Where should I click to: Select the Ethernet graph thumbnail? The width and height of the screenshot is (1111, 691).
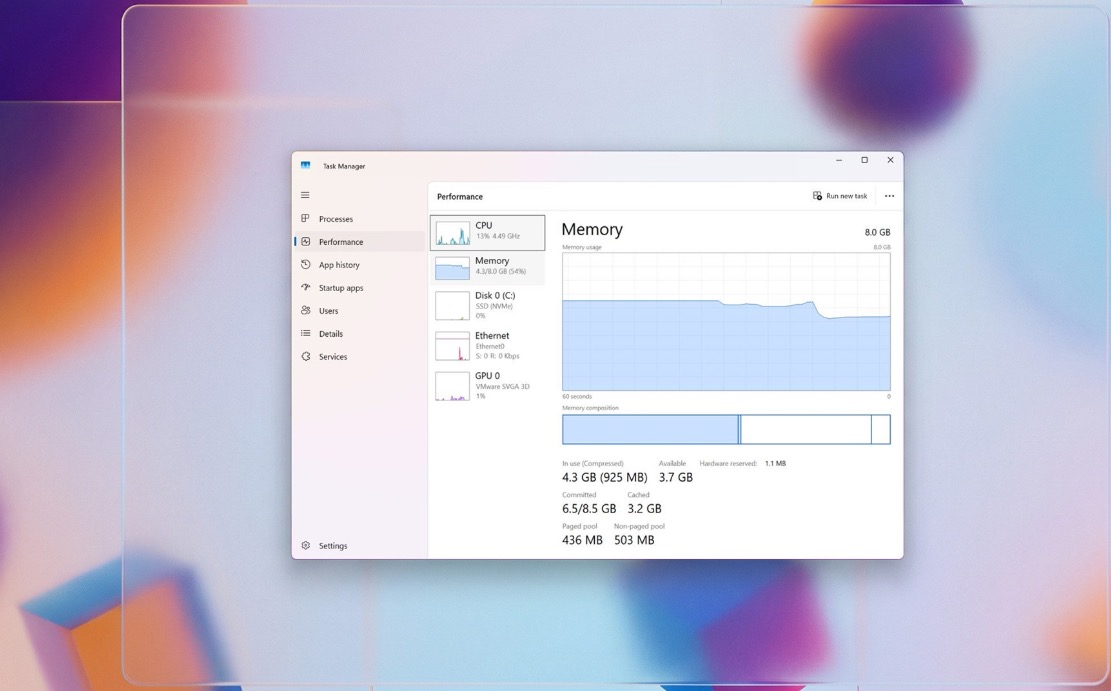(x=452, y=346)
